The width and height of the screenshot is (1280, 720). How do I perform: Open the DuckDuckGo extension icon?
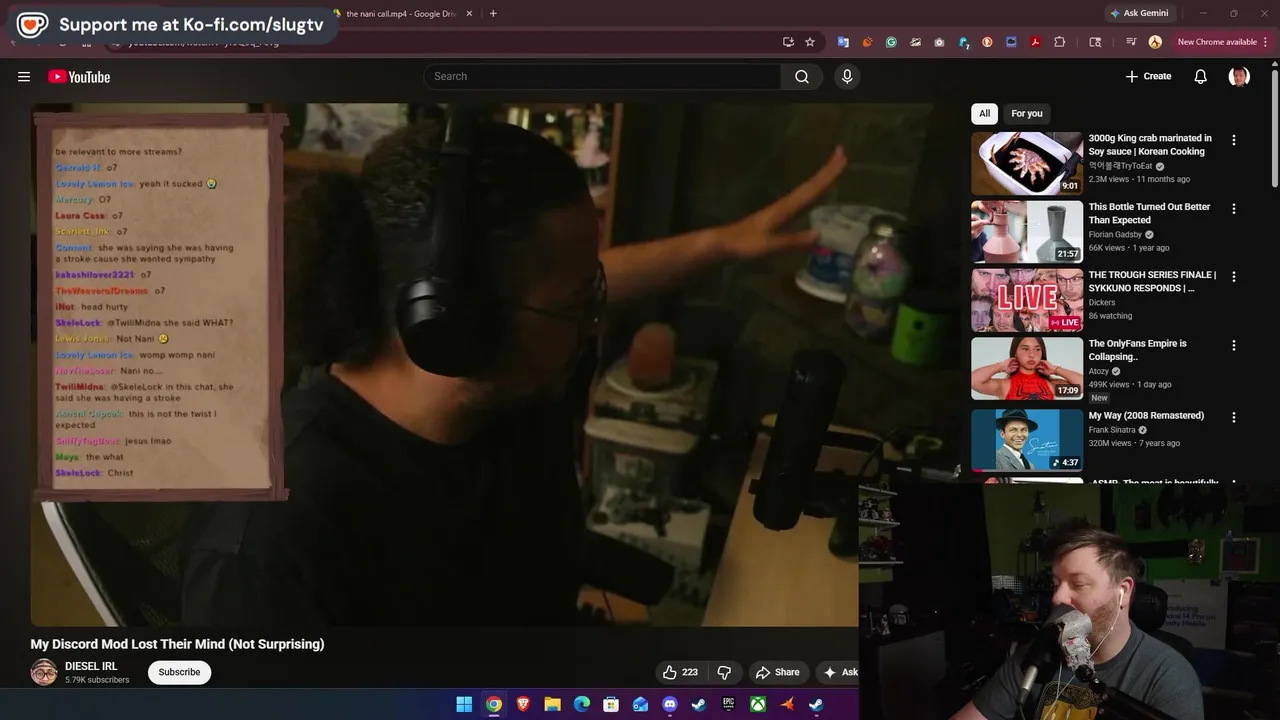(x=987, y=42)
